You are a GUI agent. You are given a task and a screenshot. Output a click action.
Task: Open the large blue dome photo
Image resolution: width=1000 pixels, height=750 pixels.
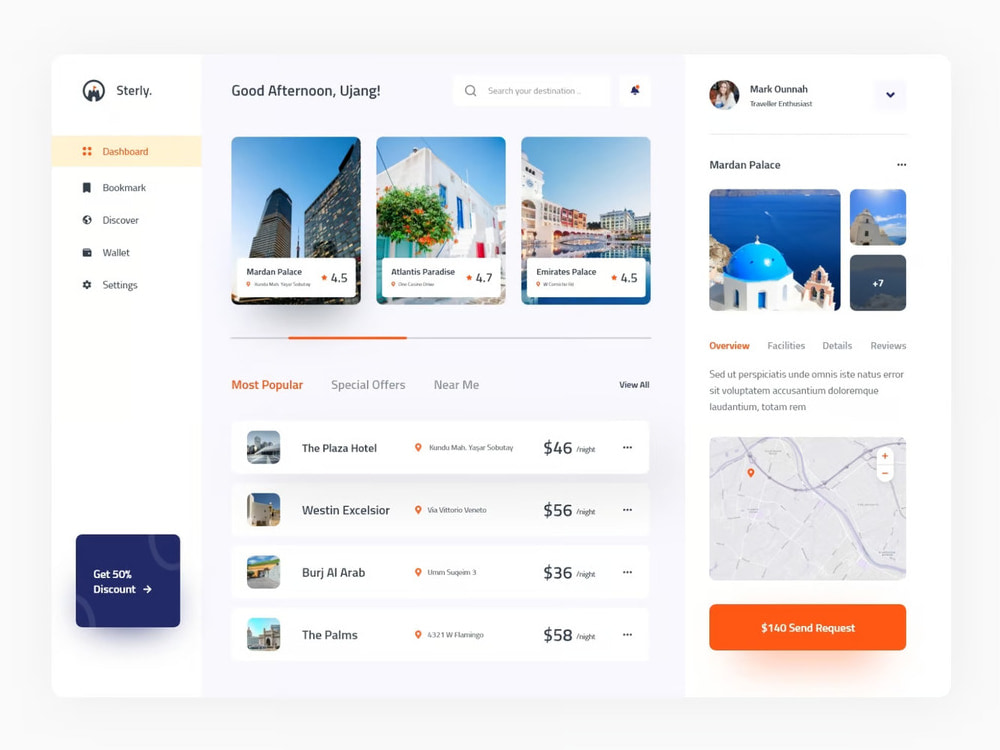point(775,250)
